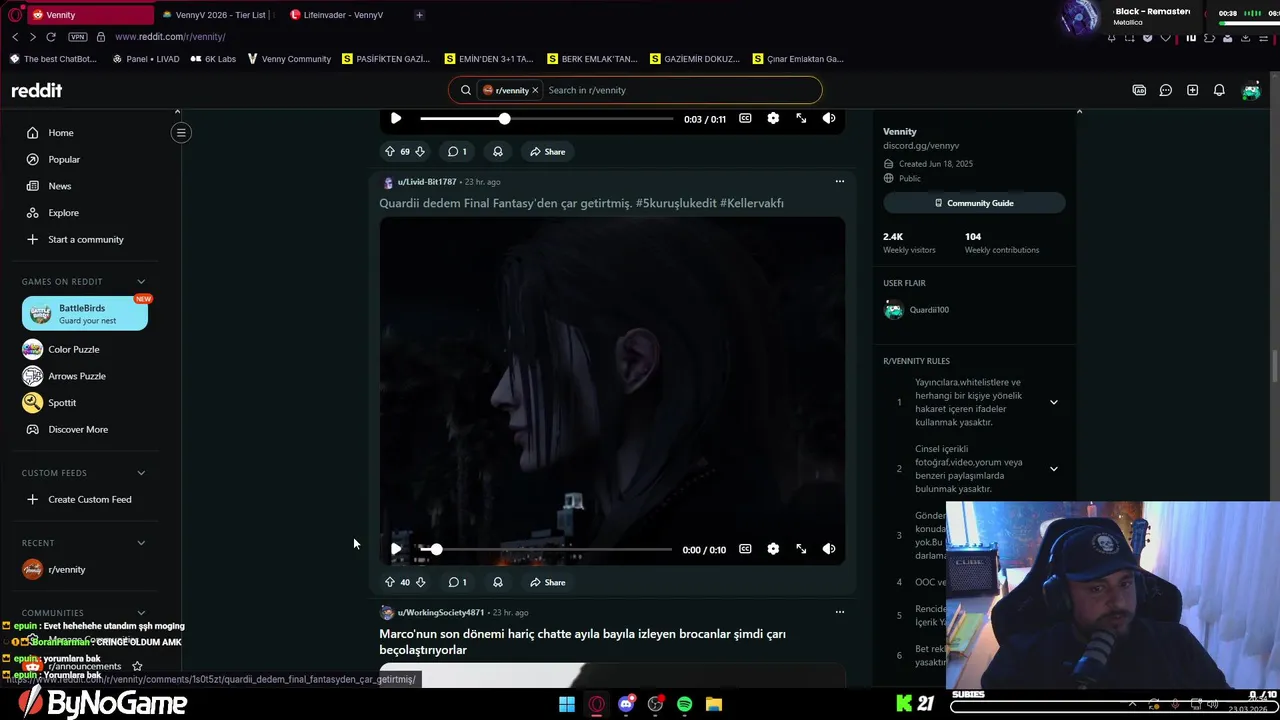Image resolution: width=1280 pixels, height=720 pixels.
Task: Toggle closed captions on the top video
Action: point(745,118)
